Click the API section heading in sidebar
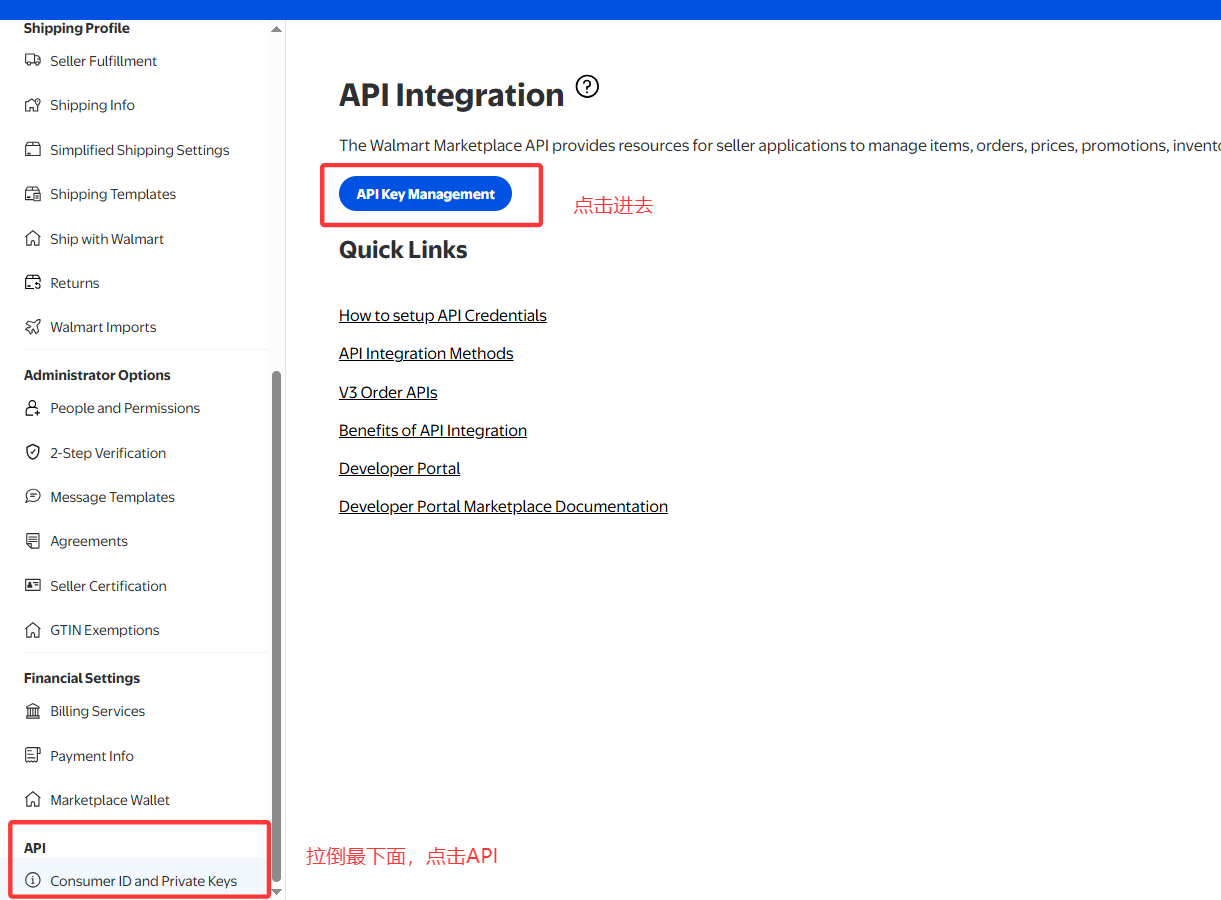This screenshot has width=1221, height=900. [x=35, y=848]
